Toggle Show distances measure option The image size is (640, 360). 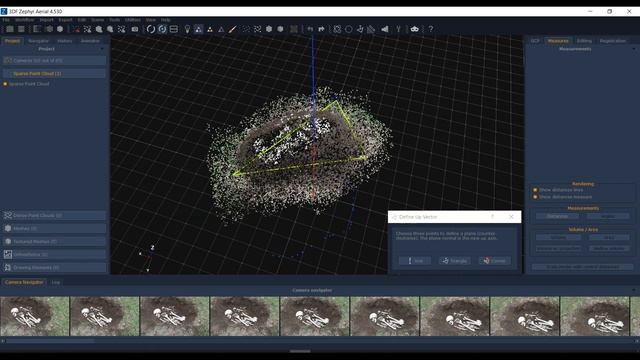535,197
